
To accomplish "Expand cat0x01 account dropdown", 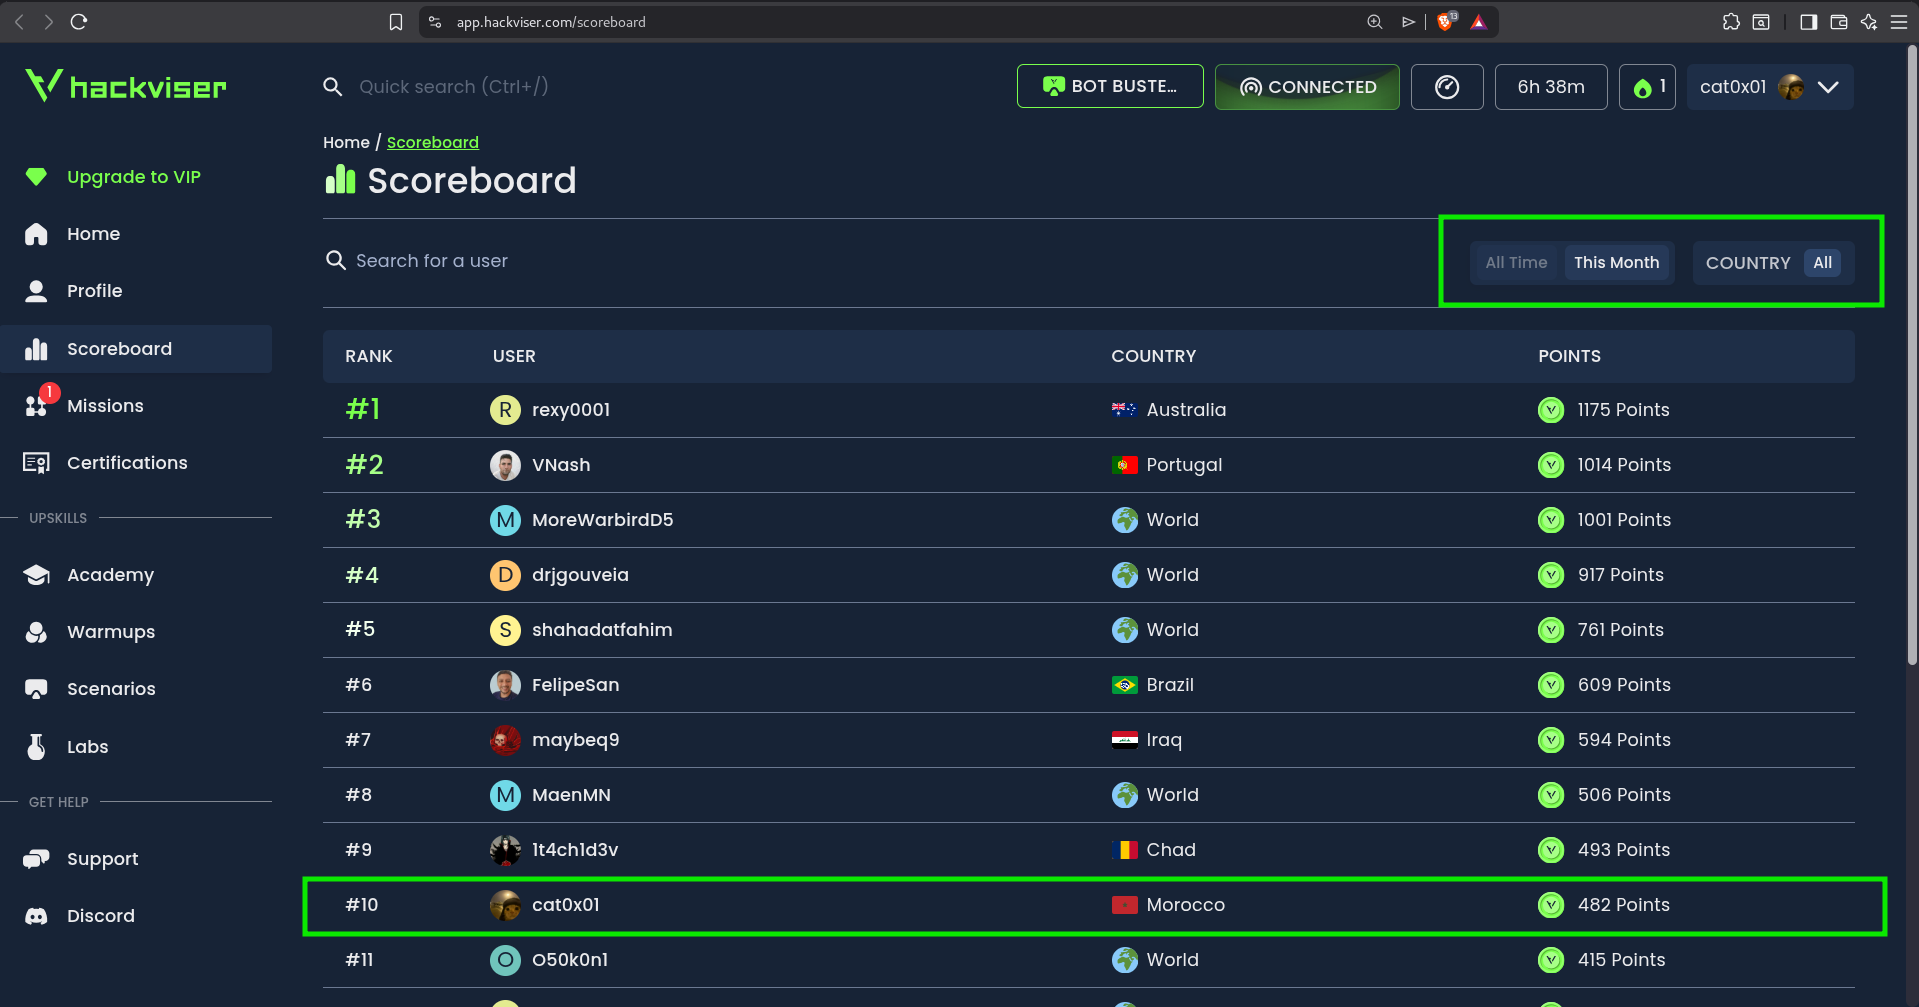I will (1769, 87).
